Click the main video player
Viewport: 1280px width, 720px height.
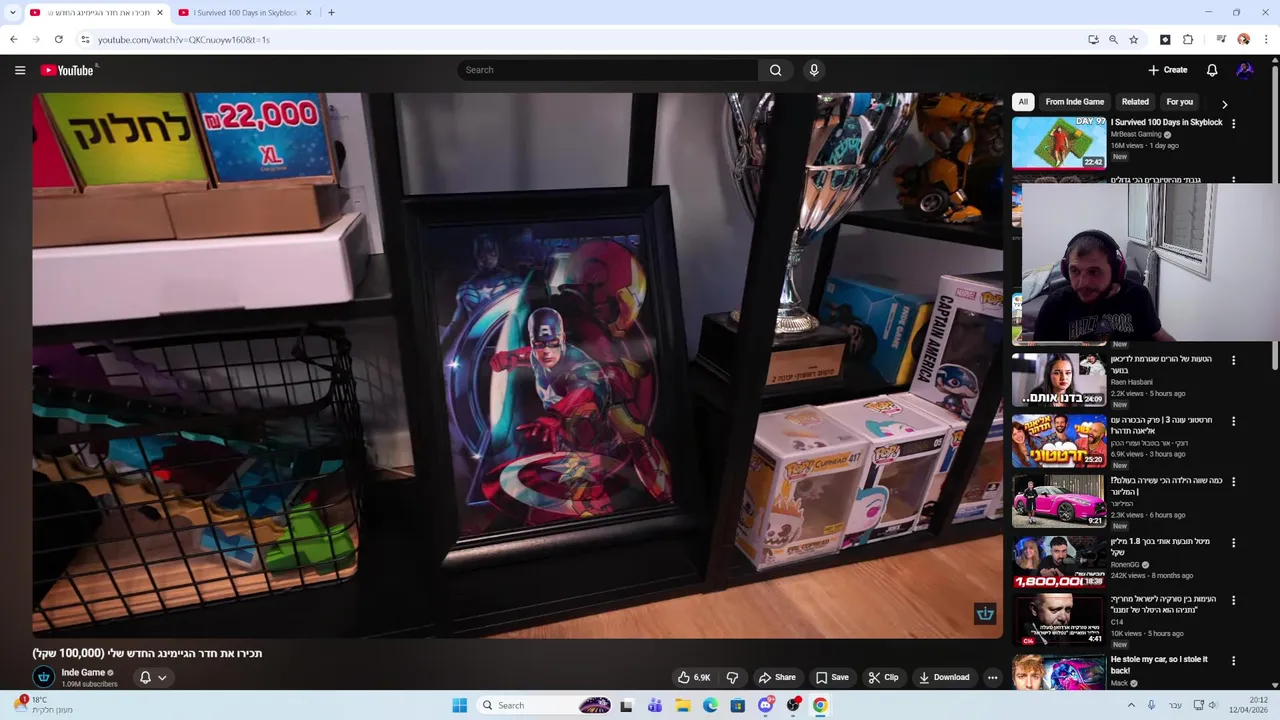517,365
